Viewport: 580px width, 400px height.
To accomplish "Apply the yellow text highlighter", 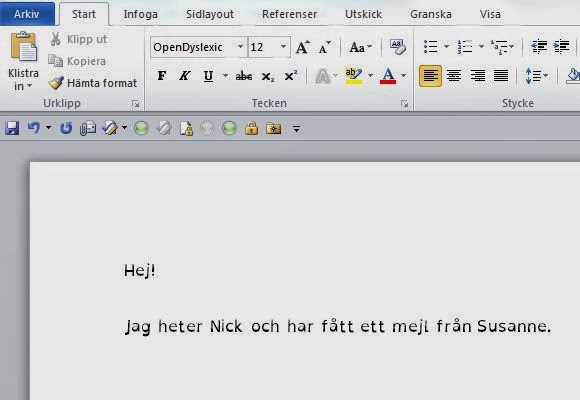I will point(353,76).
